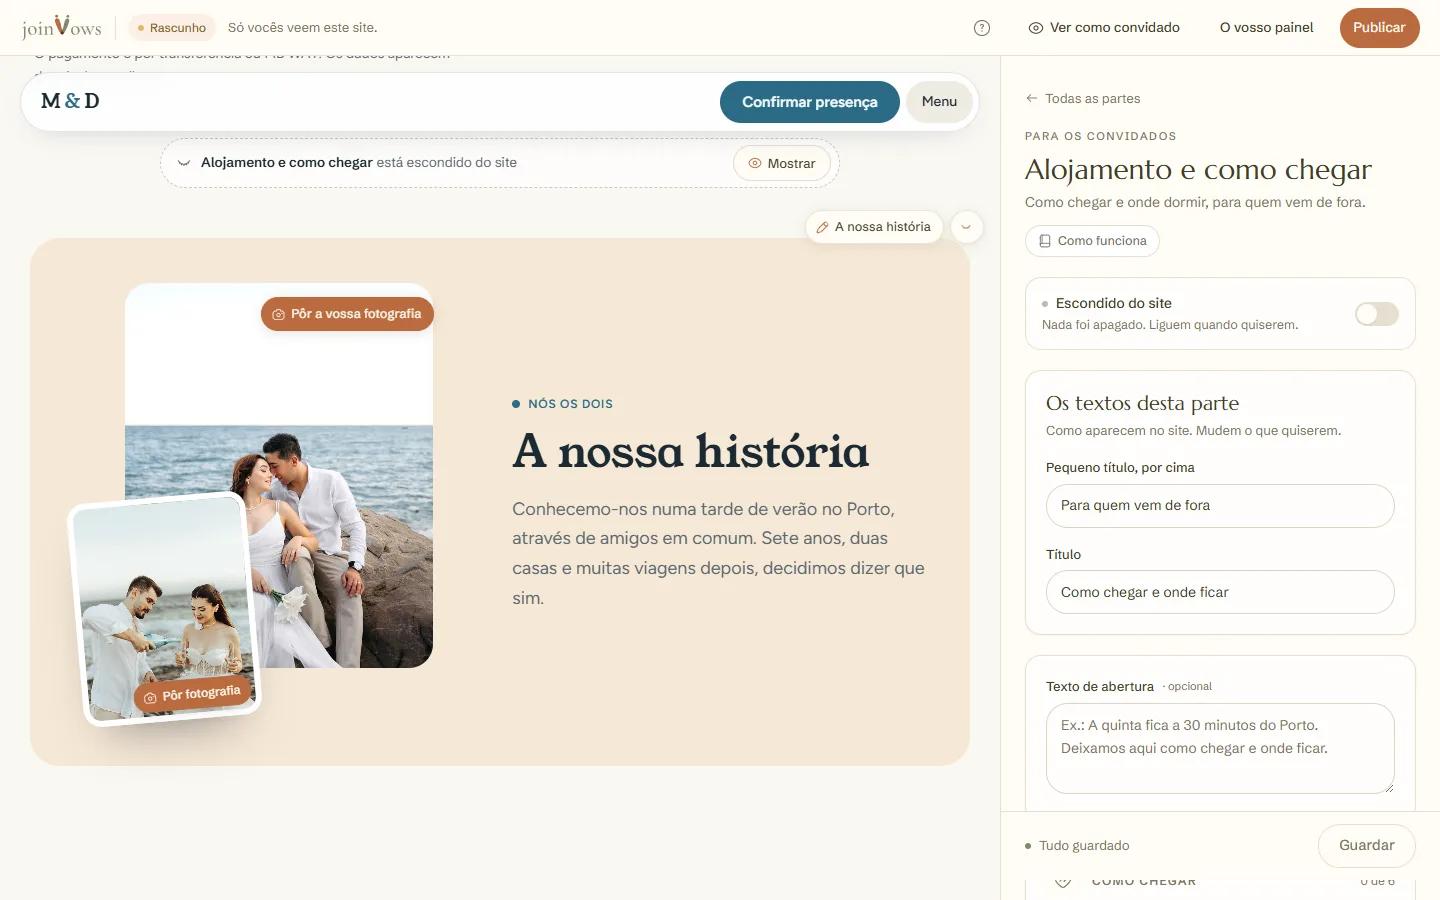
Task: Click the PARA OS CONVIDADOS label
Action: click(x=1100, y=136)
